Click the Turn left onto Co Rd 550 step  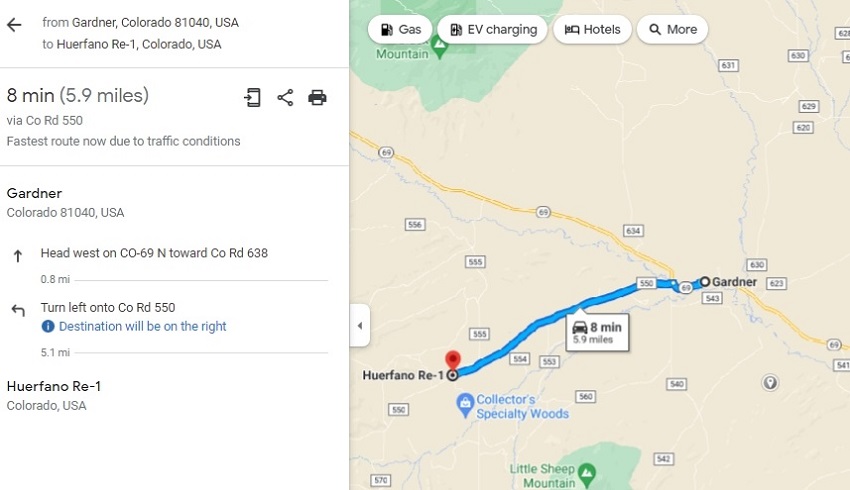point(110,307)
